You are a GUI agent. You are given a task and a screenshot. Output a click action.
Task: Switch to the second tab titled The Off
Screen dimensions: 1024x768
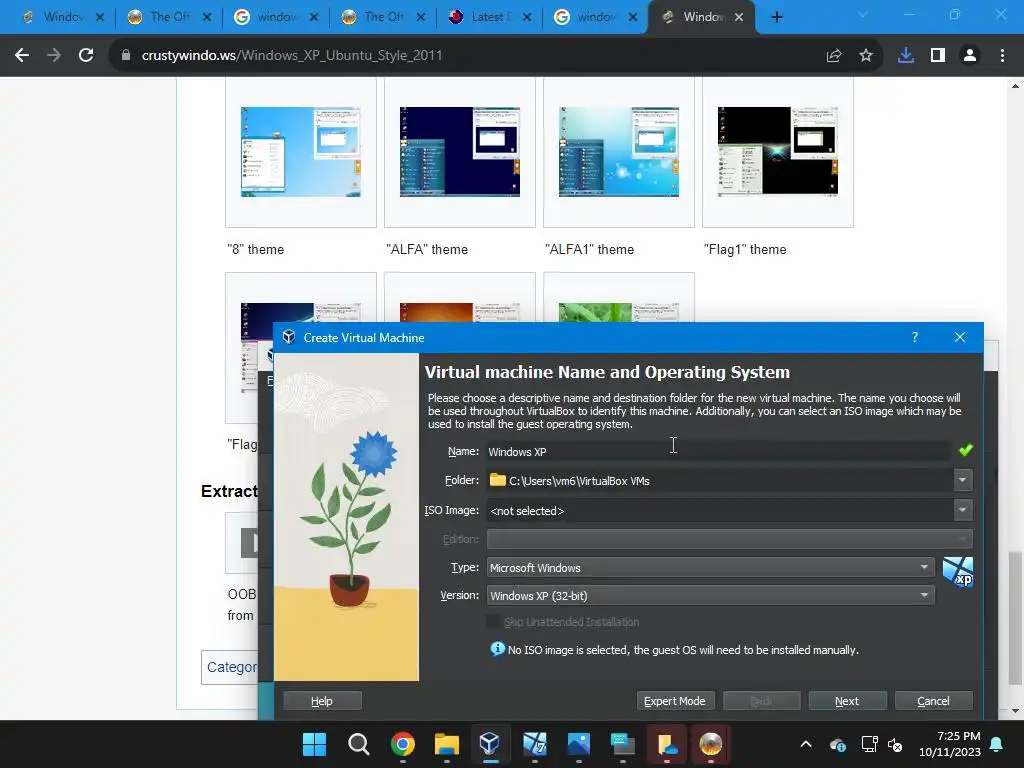tap(168, 18)
